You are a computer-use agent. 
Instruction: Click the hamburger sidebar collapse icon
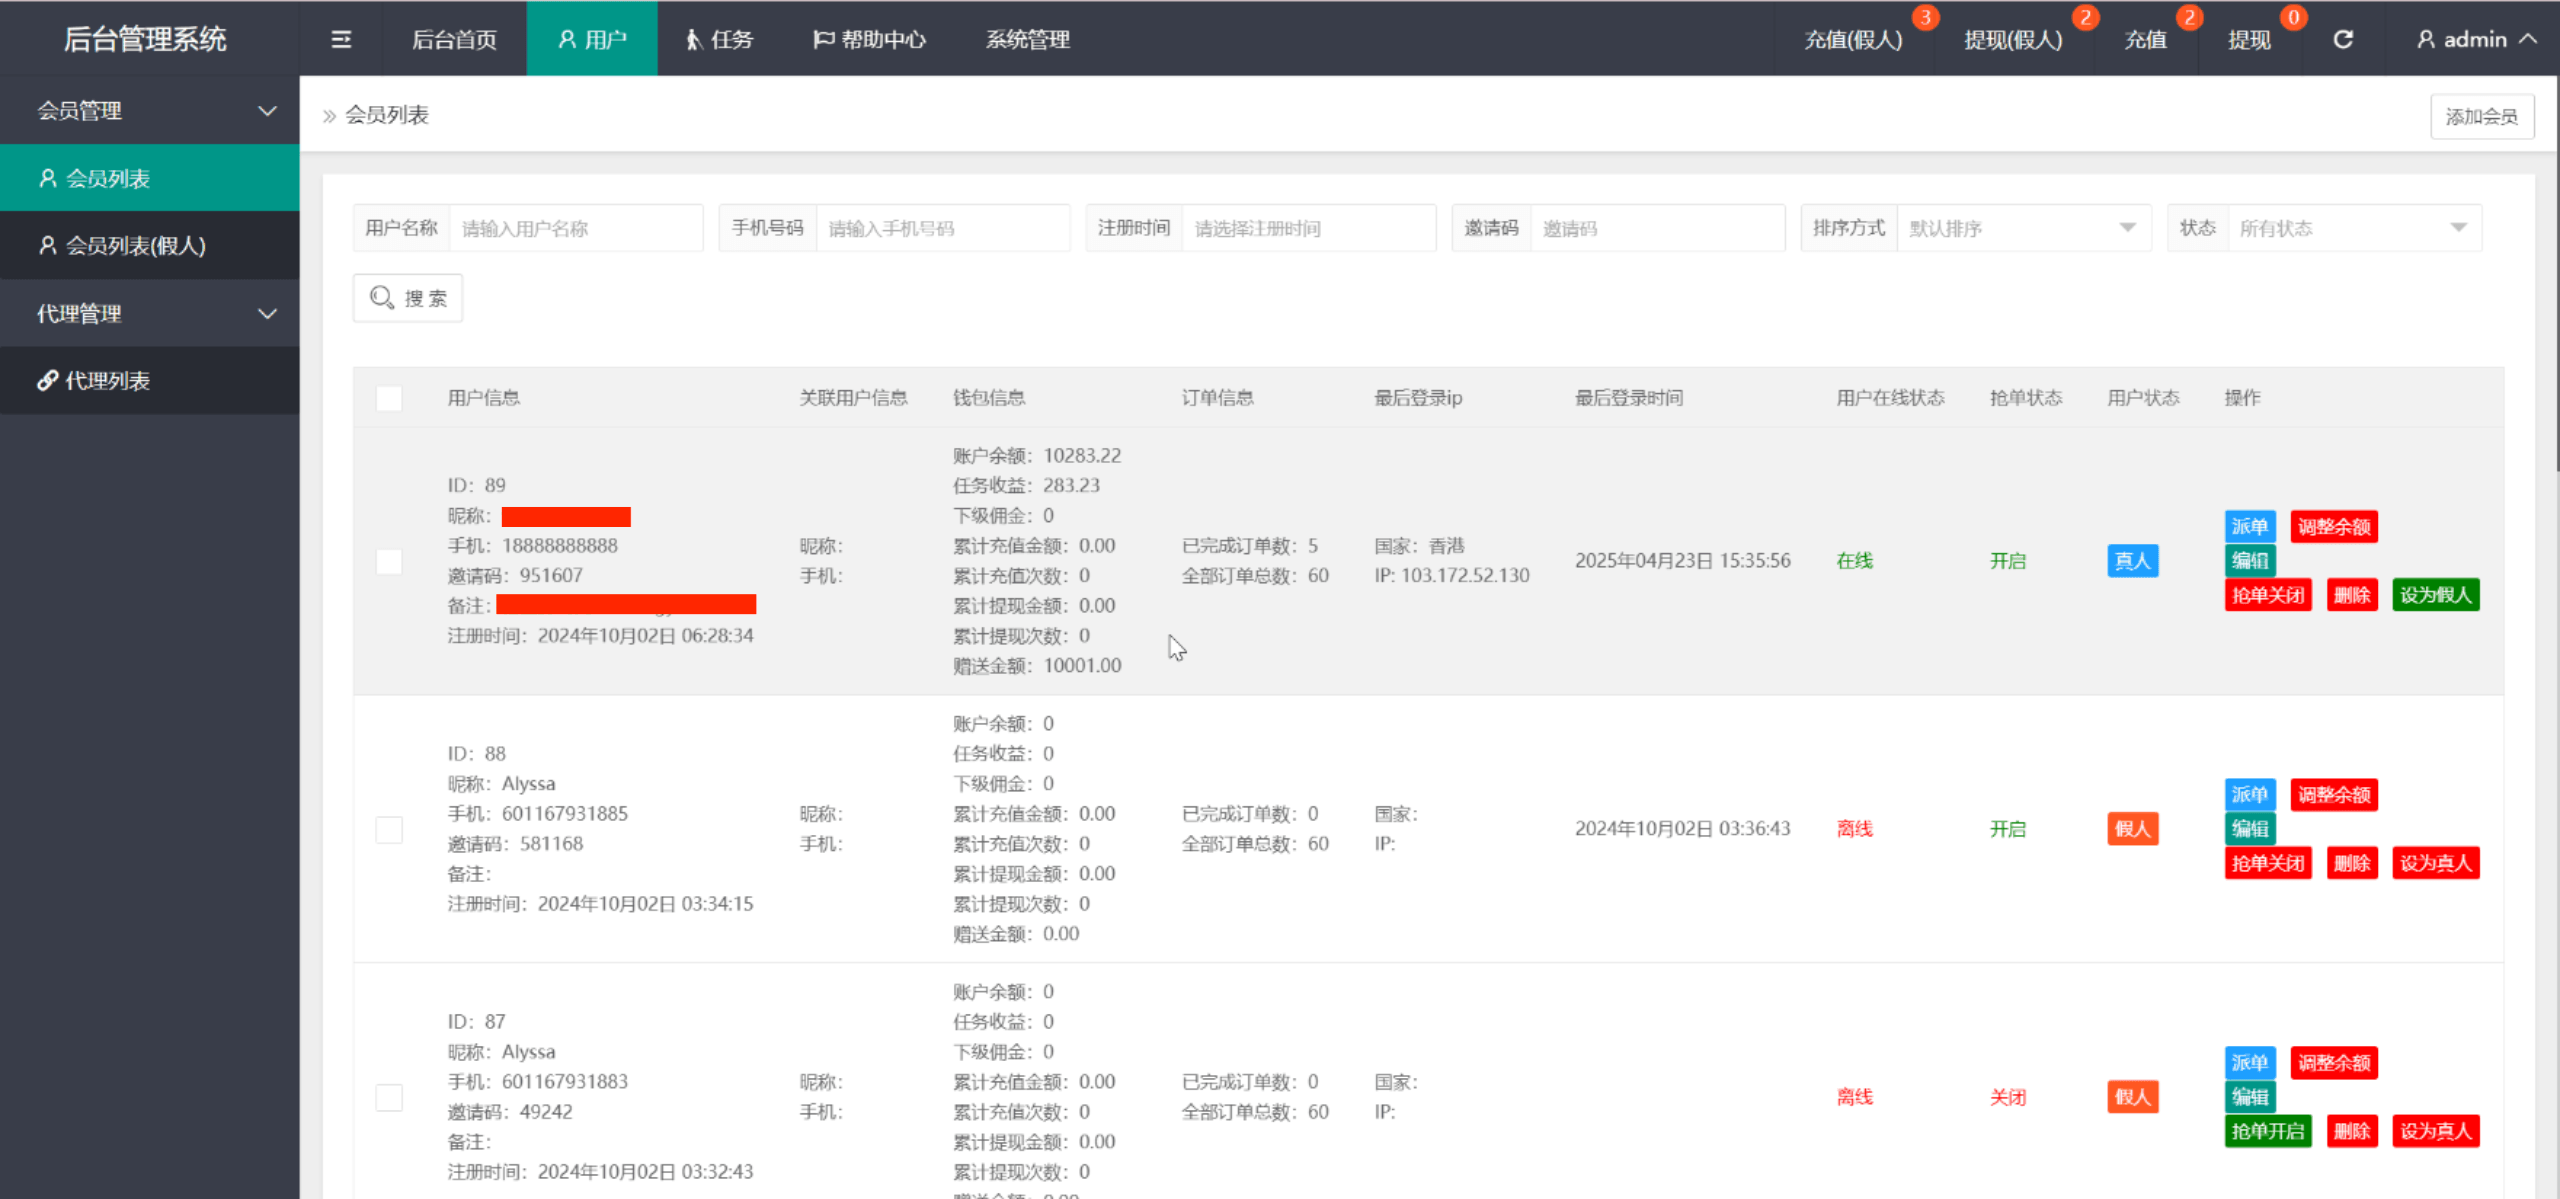point(341,39)
